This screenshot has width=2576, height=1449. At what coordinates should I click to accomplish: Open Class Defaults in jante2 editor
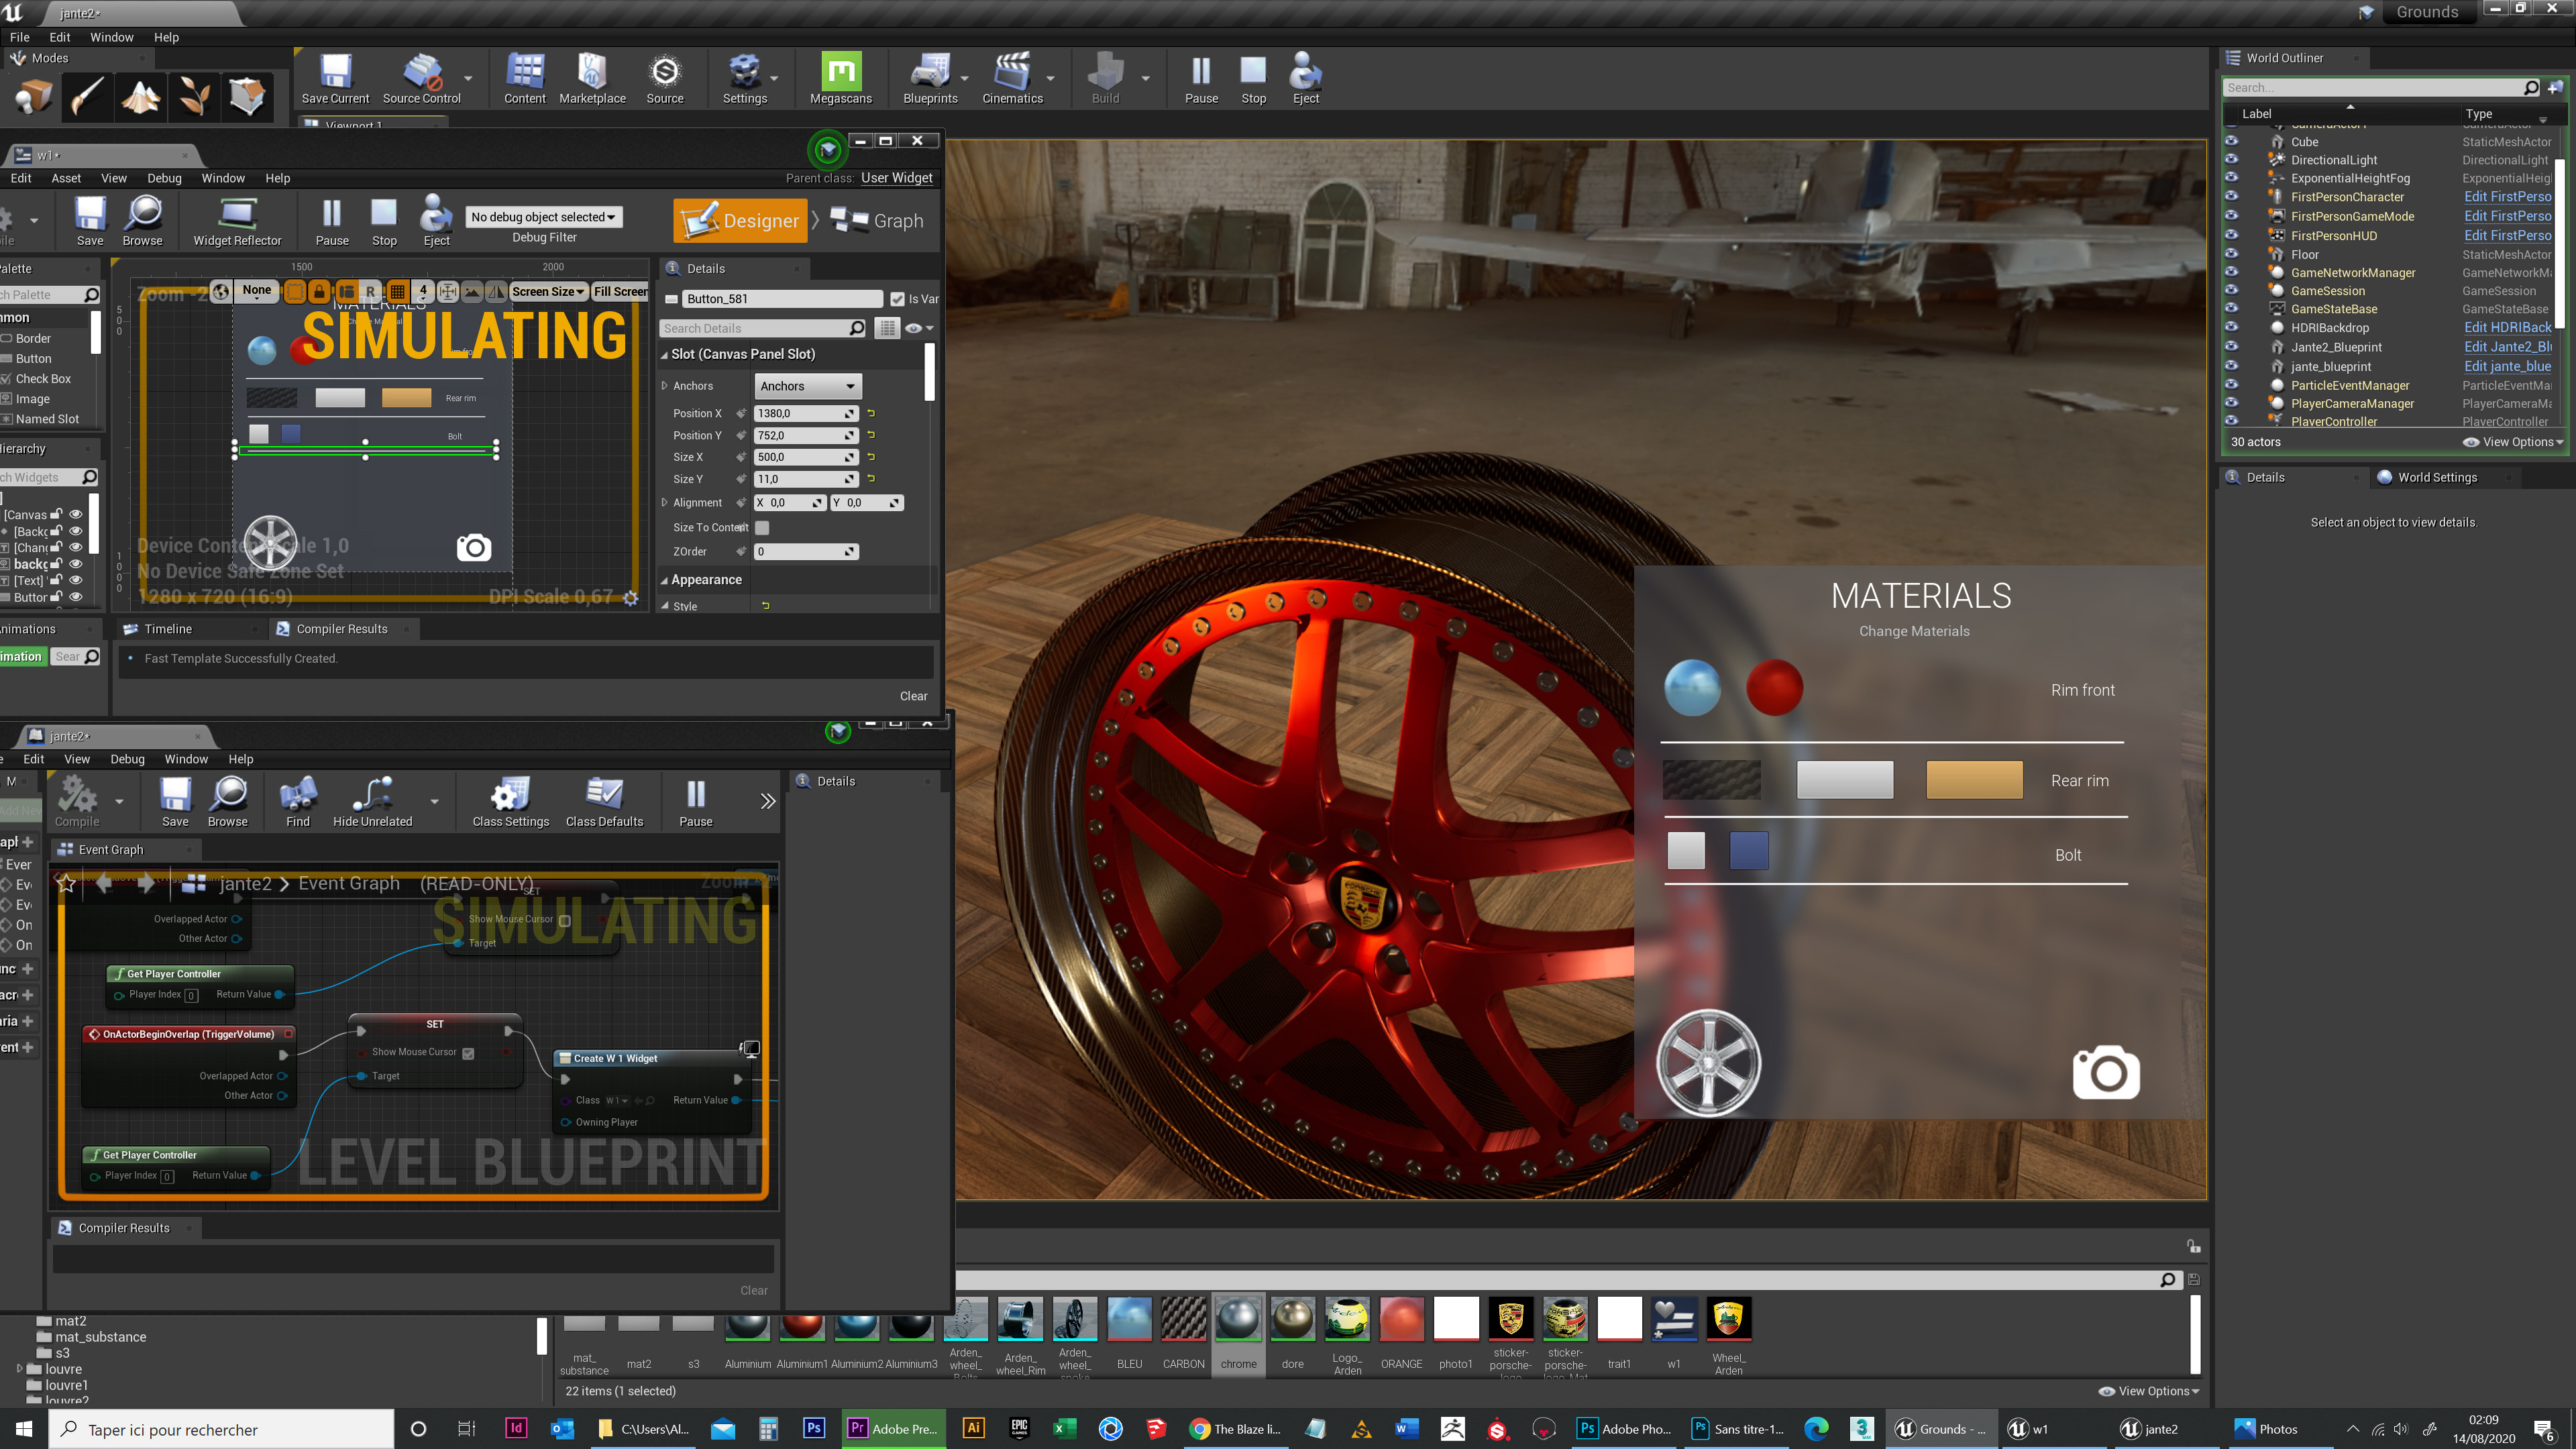pos(604,802)
